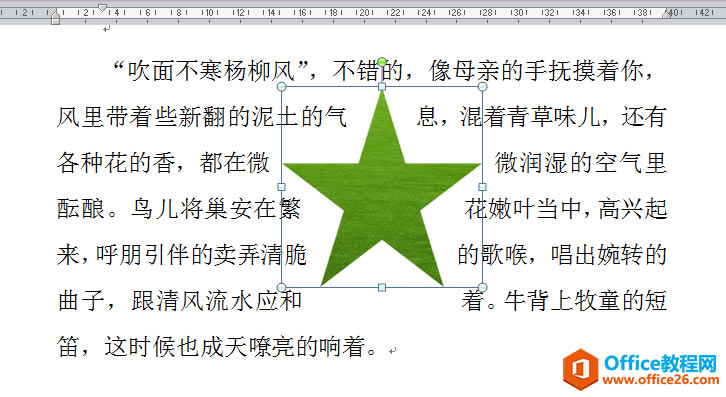Click the text “牛背上牧童的短”
This screenshot has width=726, height=397.
click(x=585, y=300)
